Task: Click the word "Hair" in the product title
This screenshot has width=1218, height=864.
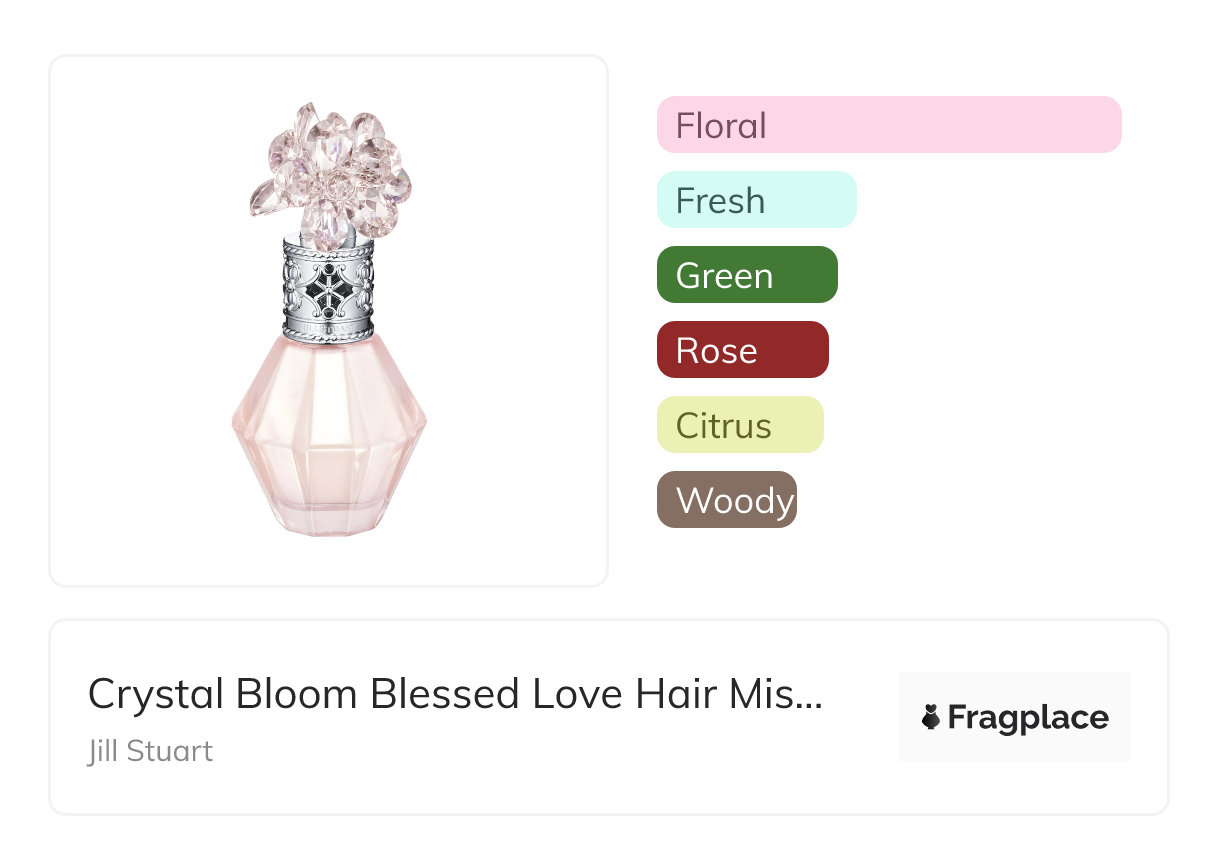Action: click(685, 694)
